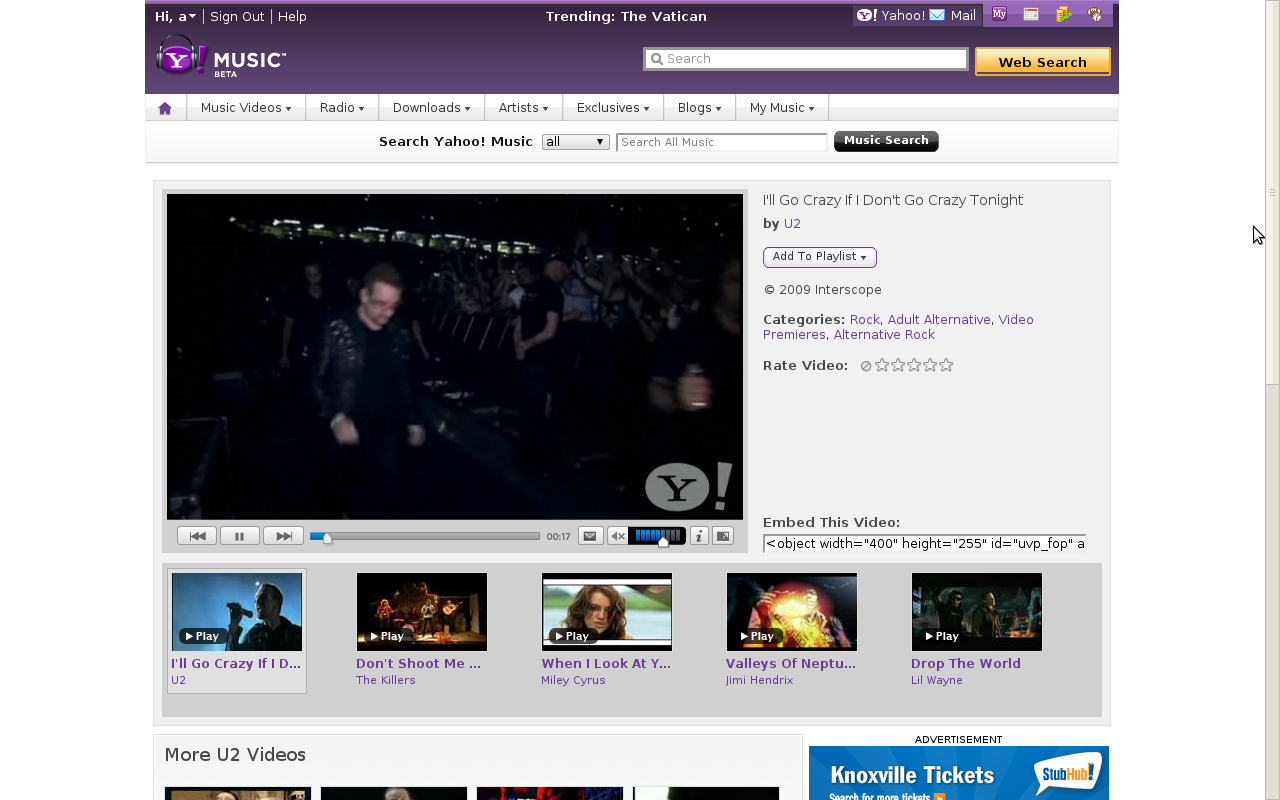Go to the Music home icon

pos(165,108)
